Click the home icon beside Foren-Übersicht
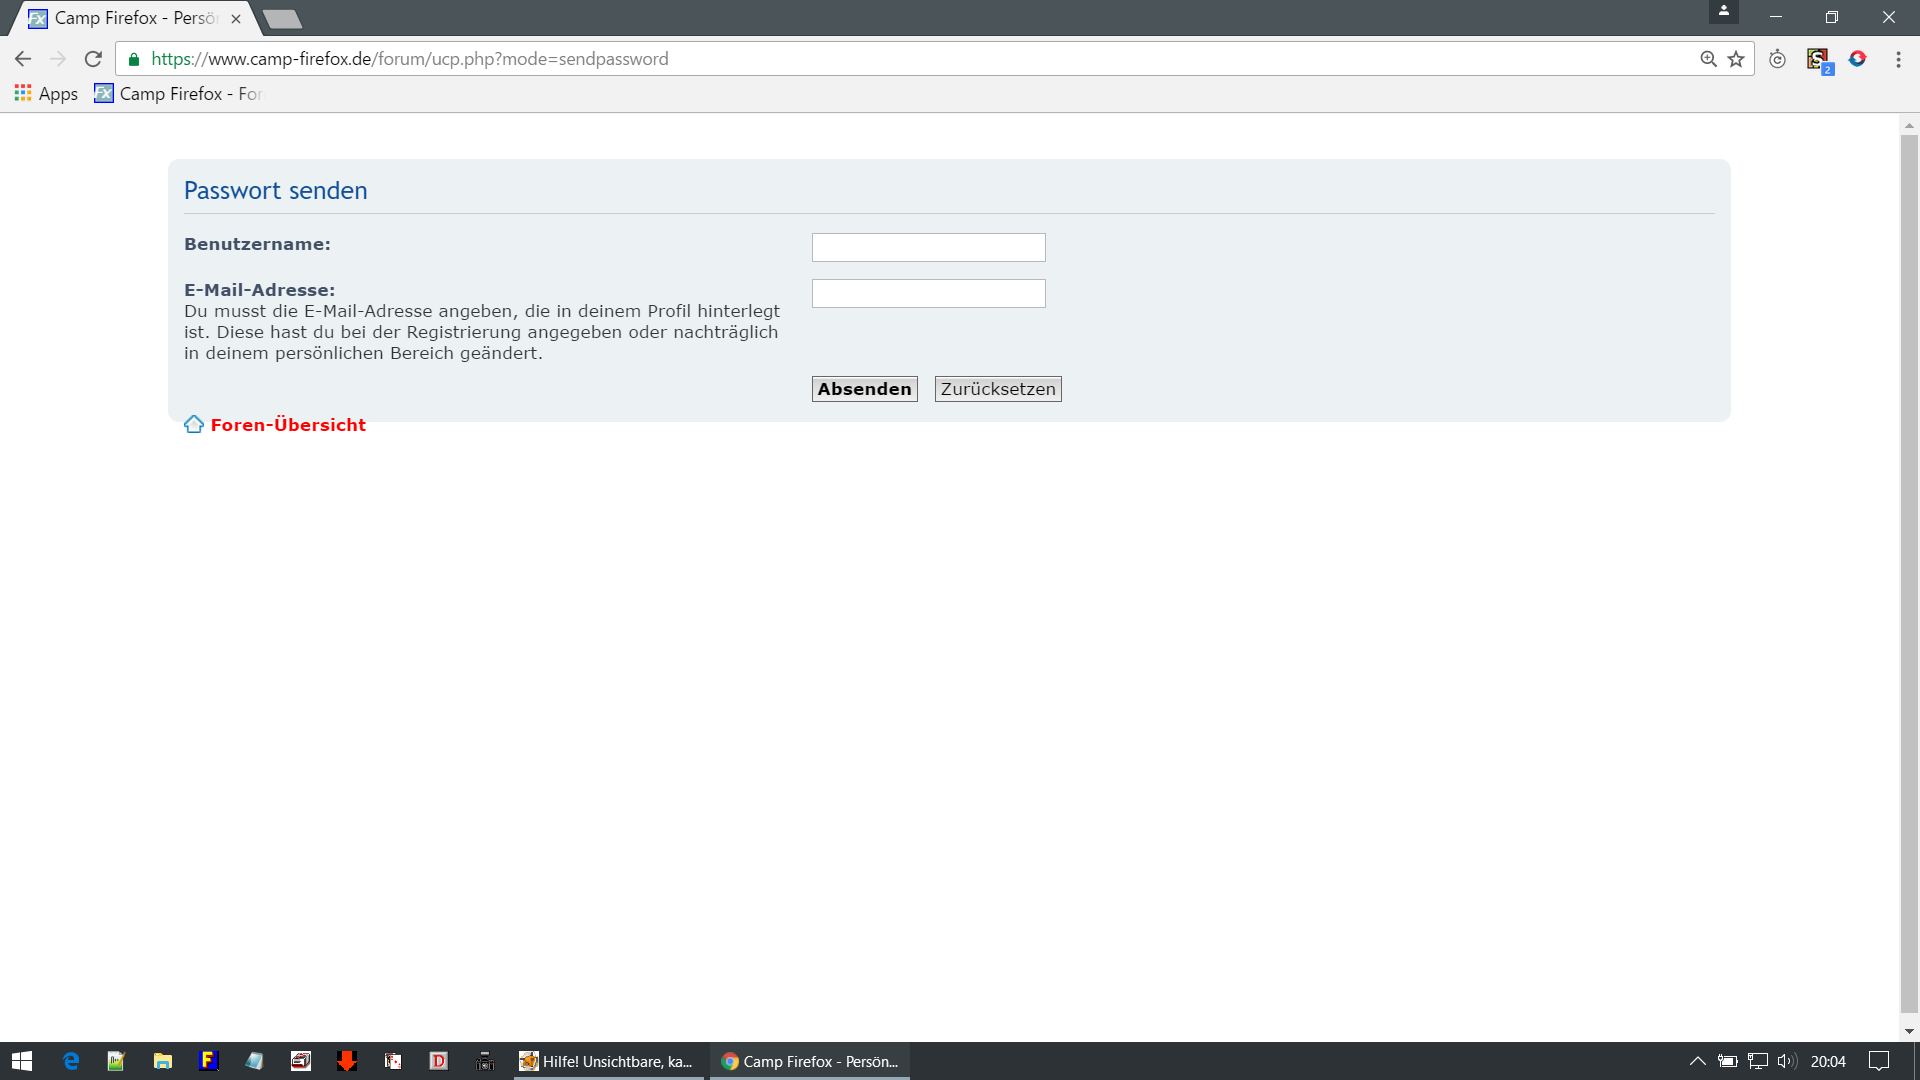The image size is (1920, 1080). (194, 425)
